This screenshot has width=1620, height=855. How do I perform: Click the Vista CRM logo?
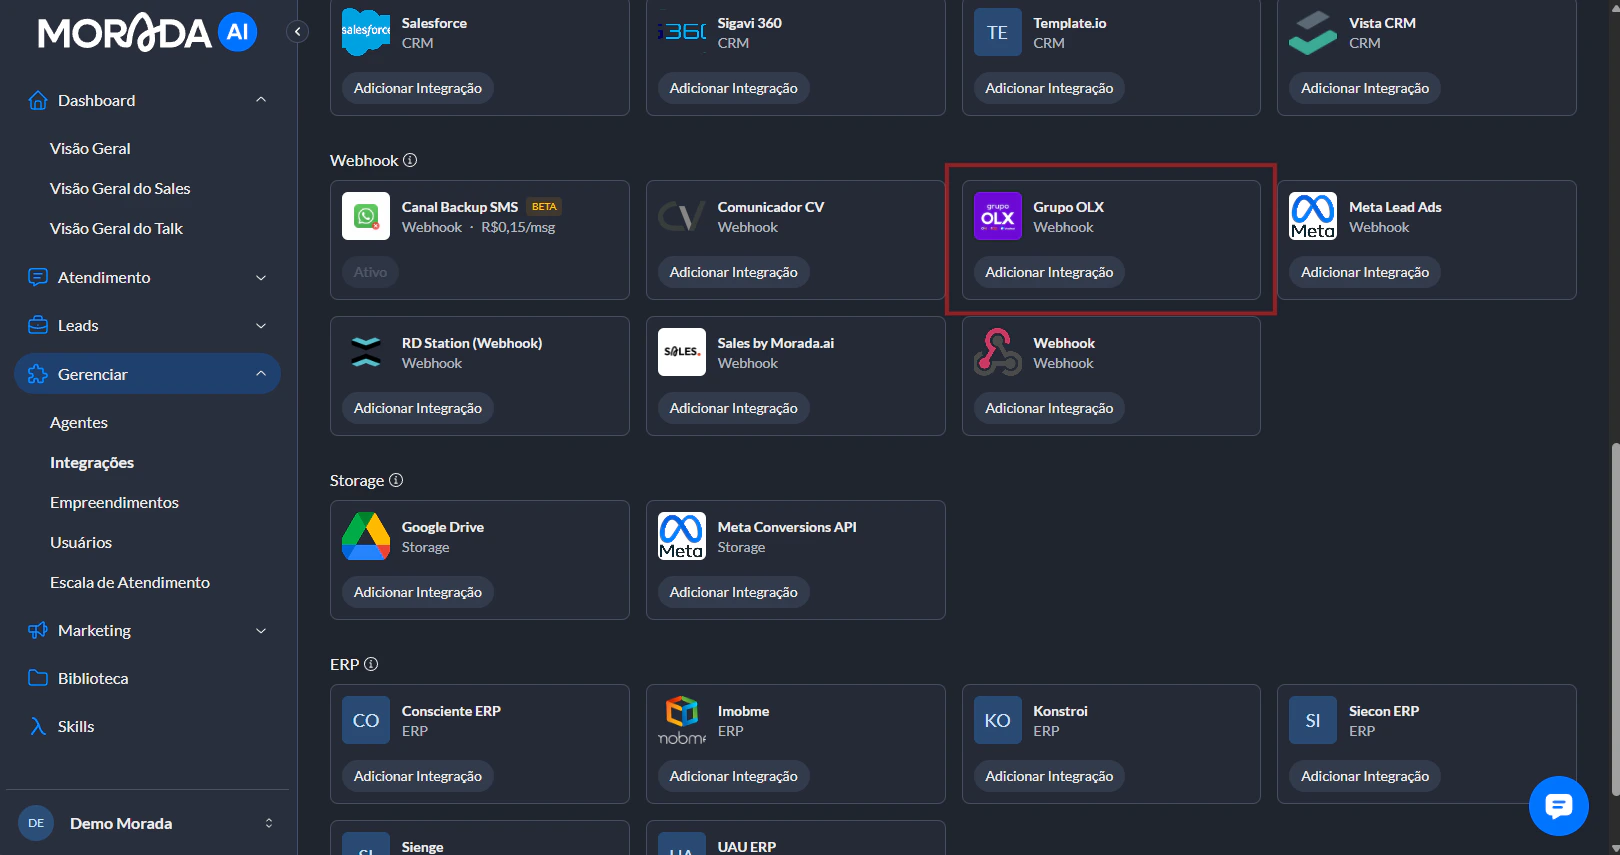(1313, 32)
